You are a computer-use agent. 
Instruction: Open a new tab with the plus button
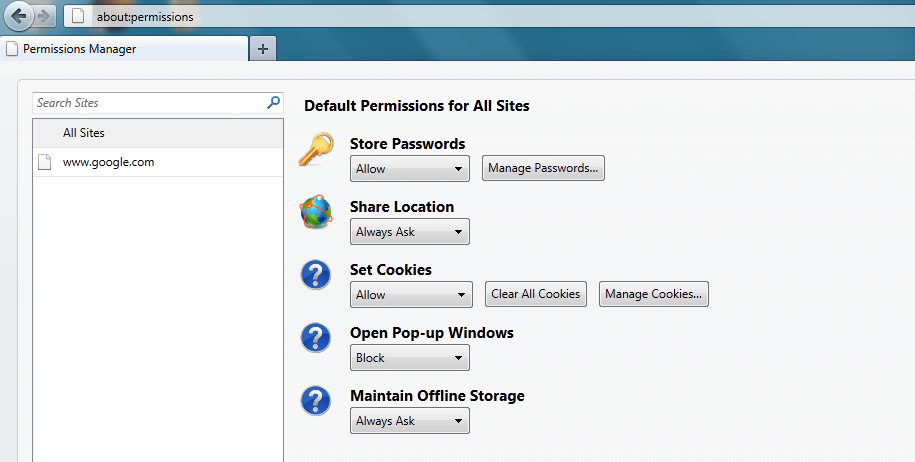tap(263, 48)
